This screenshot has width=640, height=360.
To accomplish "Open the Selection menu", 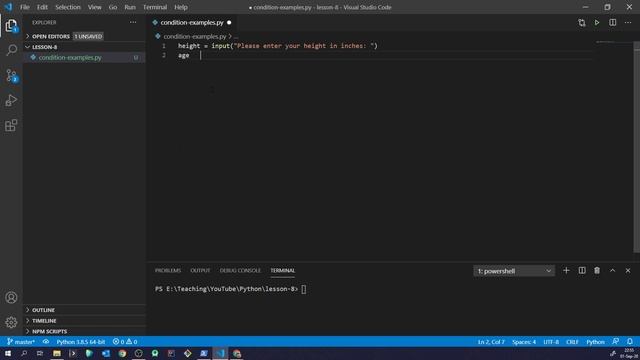I will pos(68,7).
